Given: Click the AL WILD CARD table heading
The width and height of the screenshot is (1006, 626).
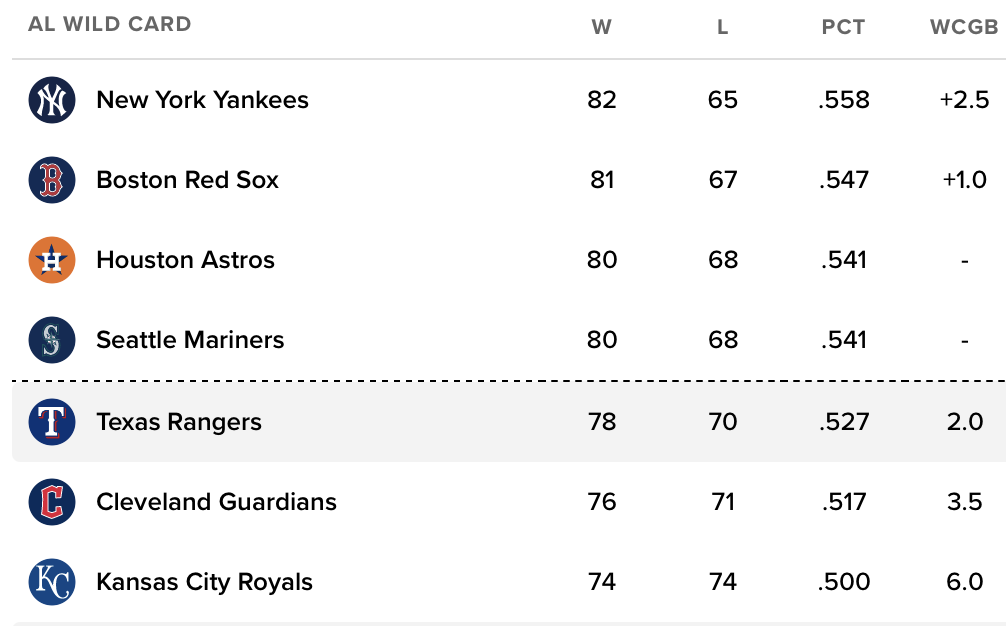Looking at the screenshot, I should coord(110,24).
